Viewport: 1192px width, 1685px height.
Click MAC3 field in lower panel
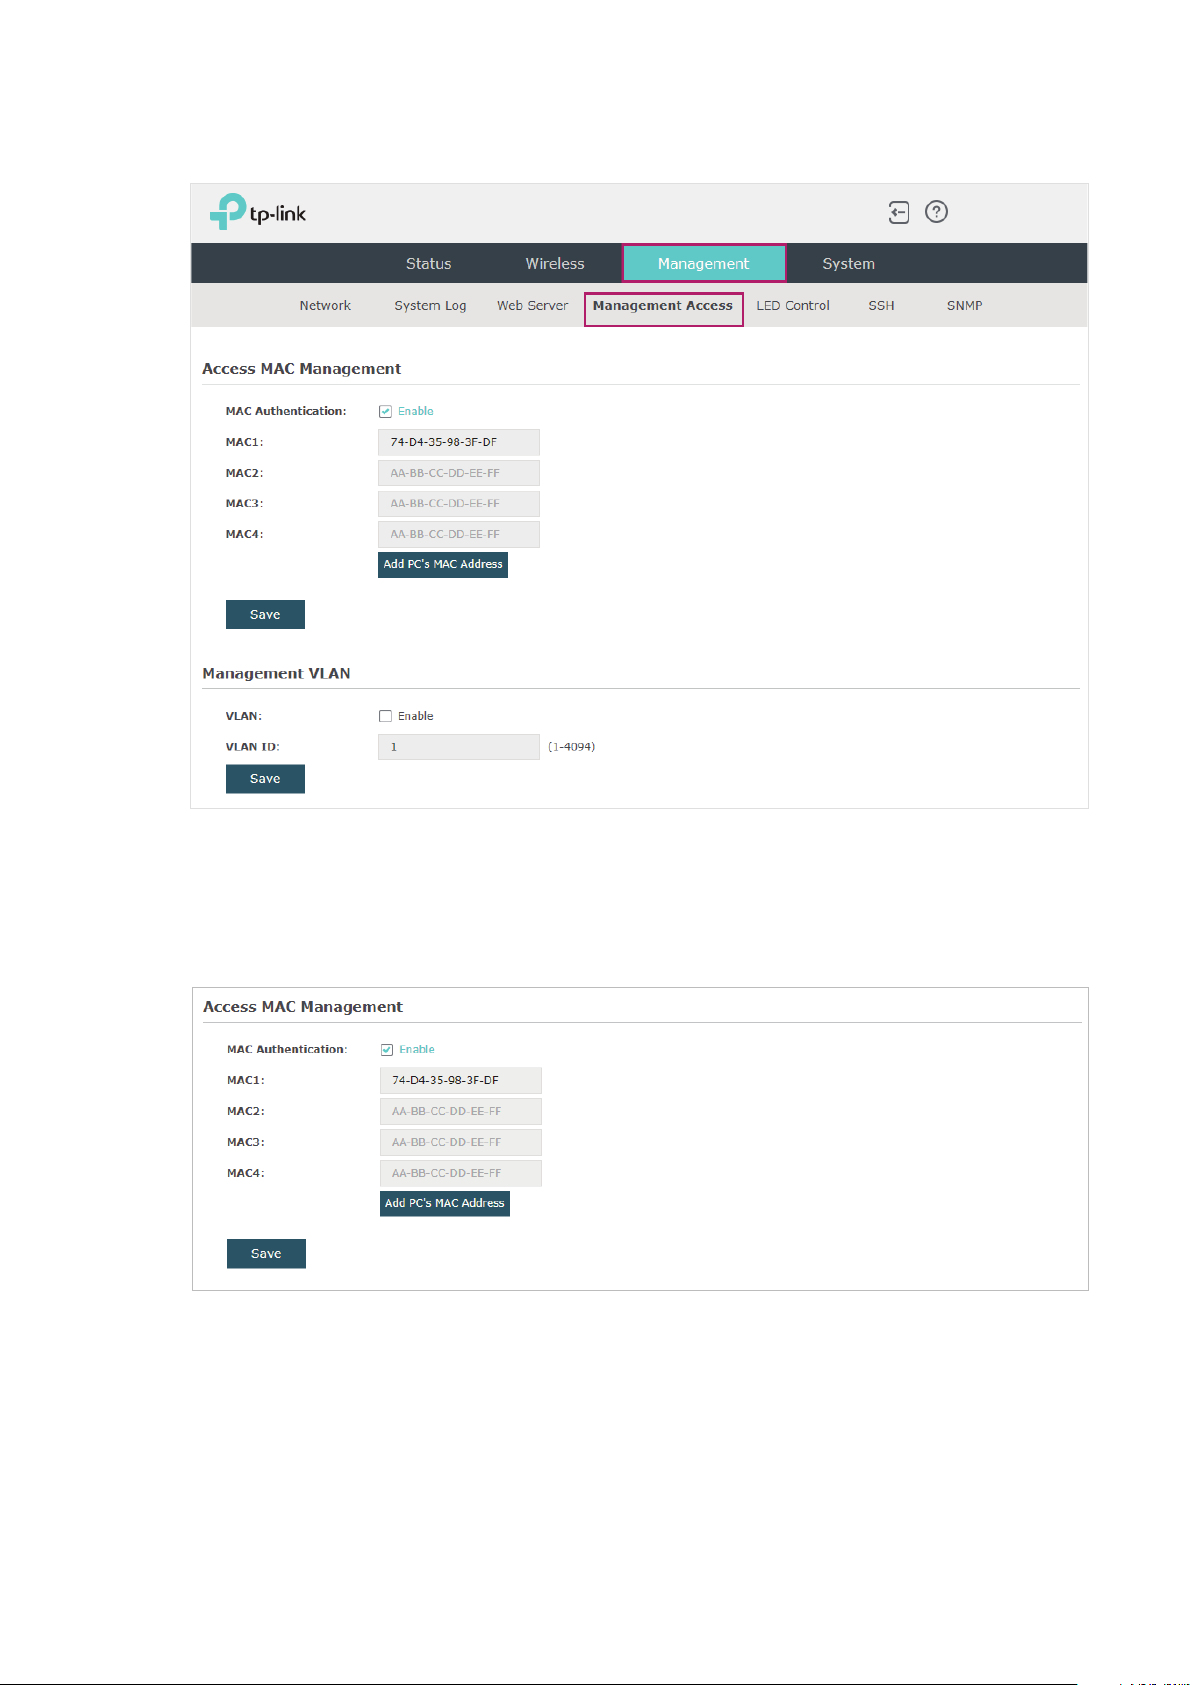(x=461, y=1142)
